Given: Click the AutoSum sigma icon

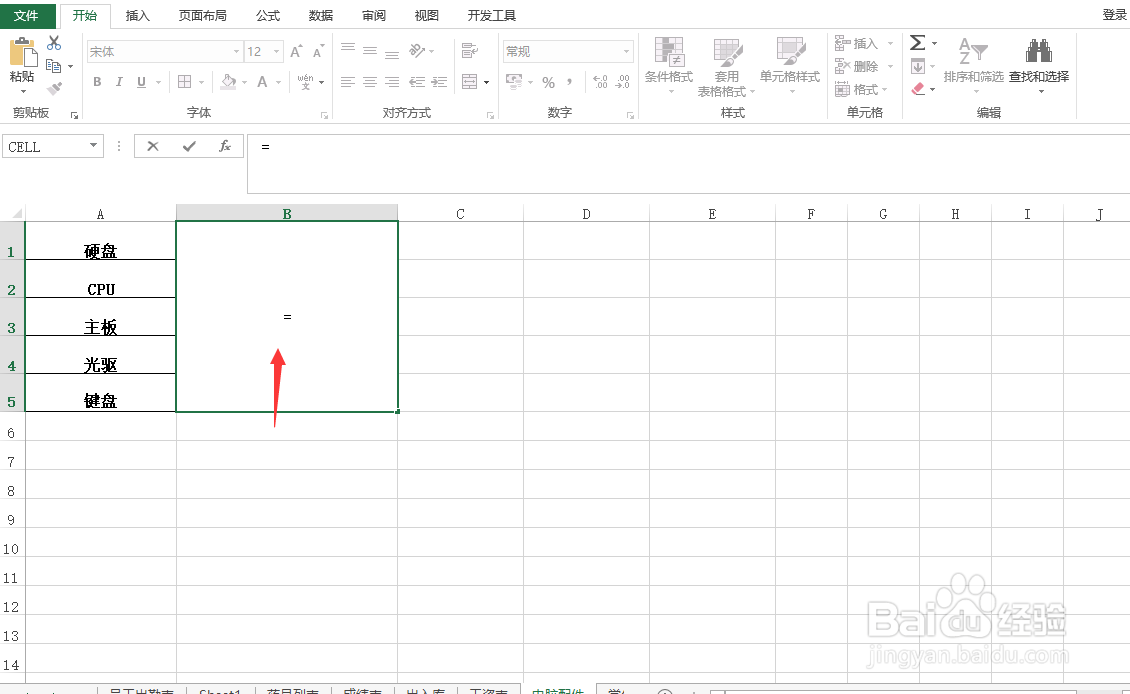Looking at the screenshot, I should tap(917, 43).
